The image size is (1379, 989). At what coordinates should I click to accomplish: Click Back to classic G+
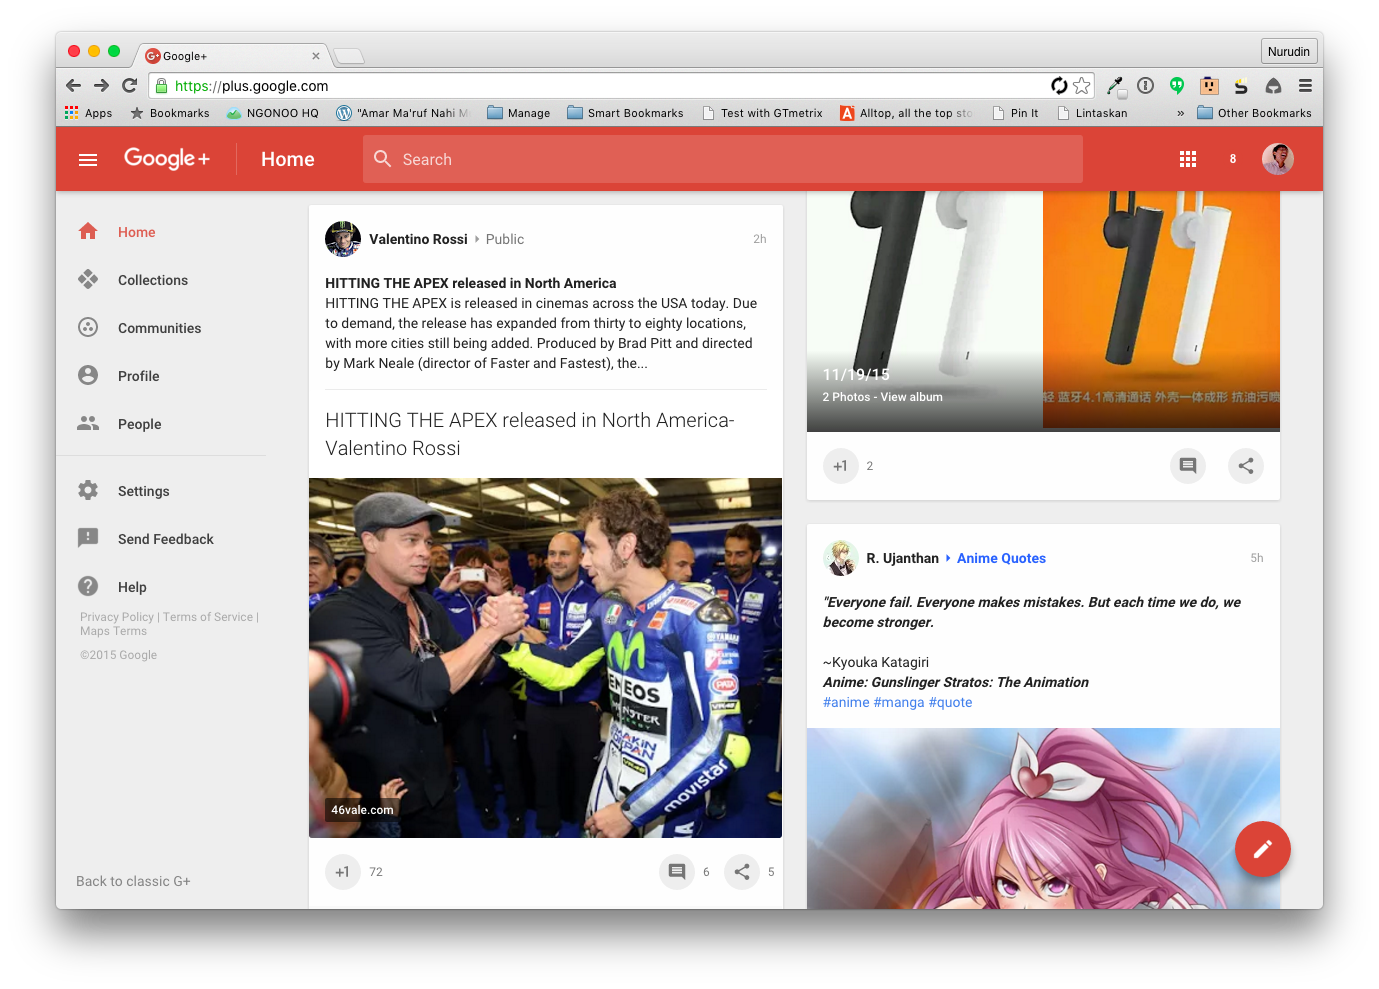133,881
